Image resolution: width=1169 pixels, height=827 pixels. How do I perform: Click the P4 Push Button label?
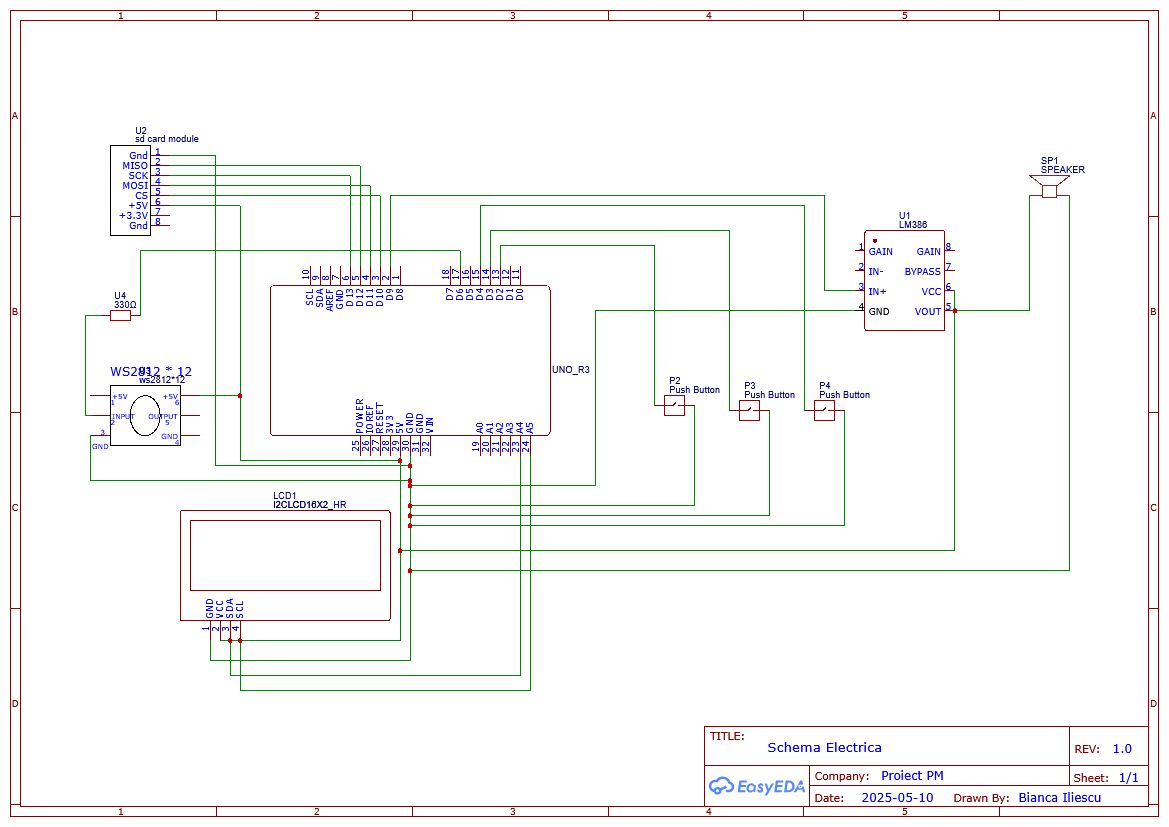pos(845,395)
